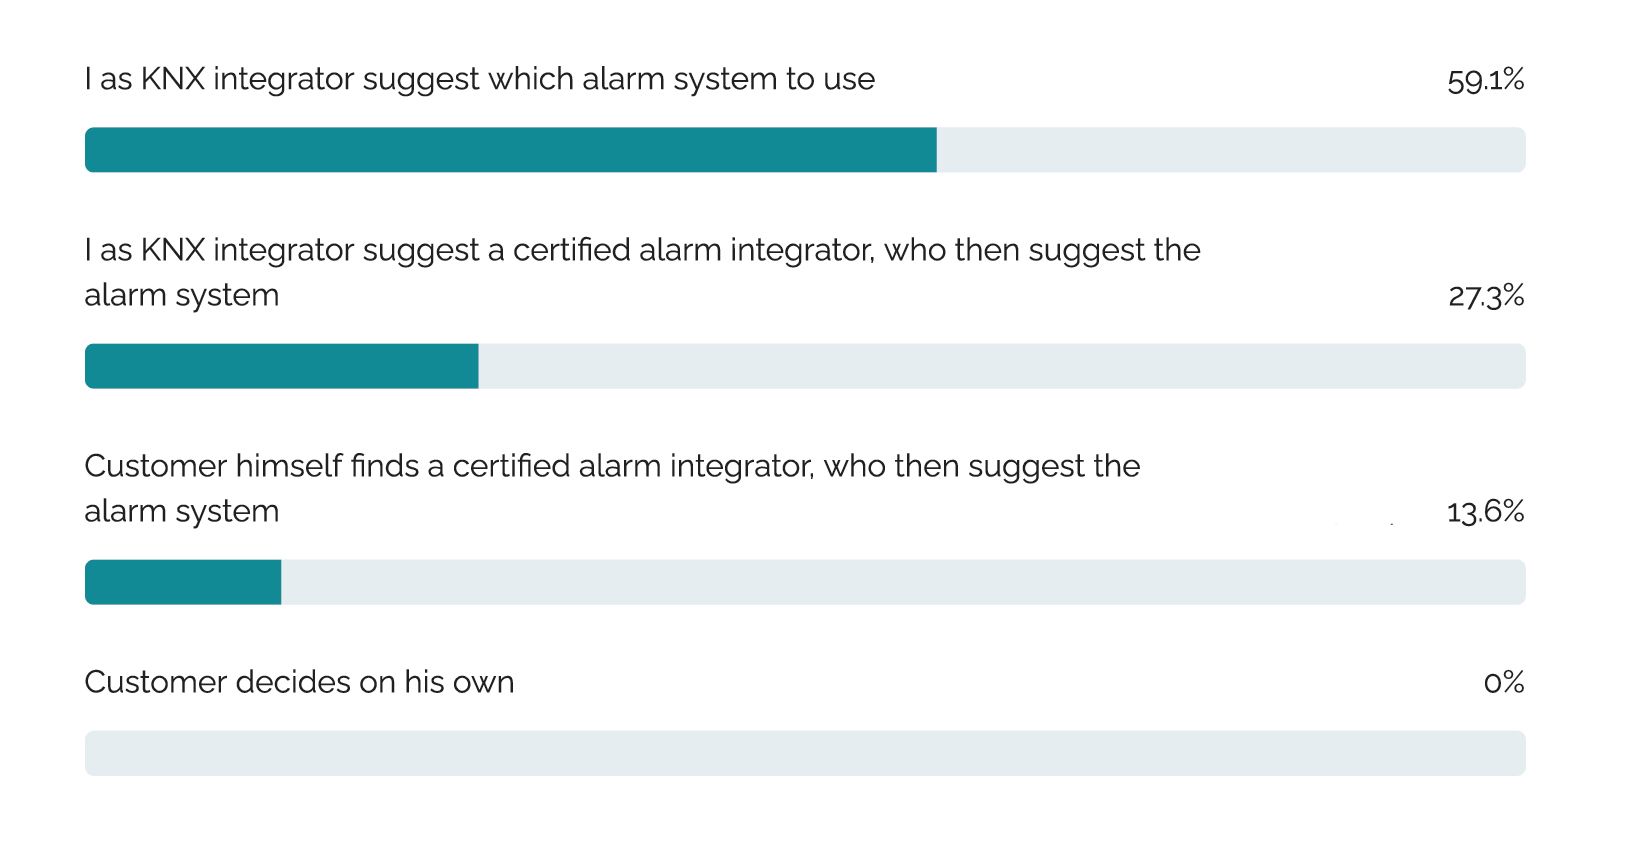Click the teal filled part of the 27.3% bar

281,366
